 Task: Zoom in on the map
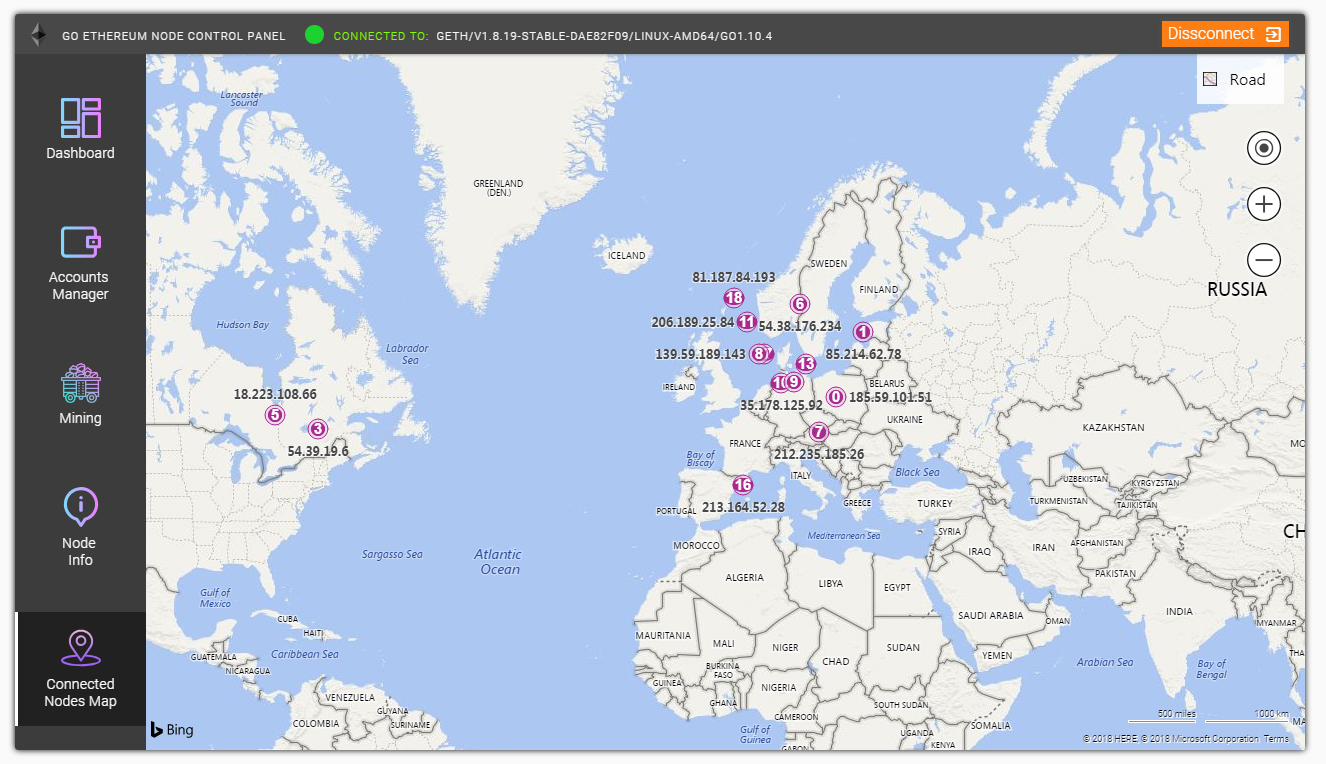point(1264,205)
